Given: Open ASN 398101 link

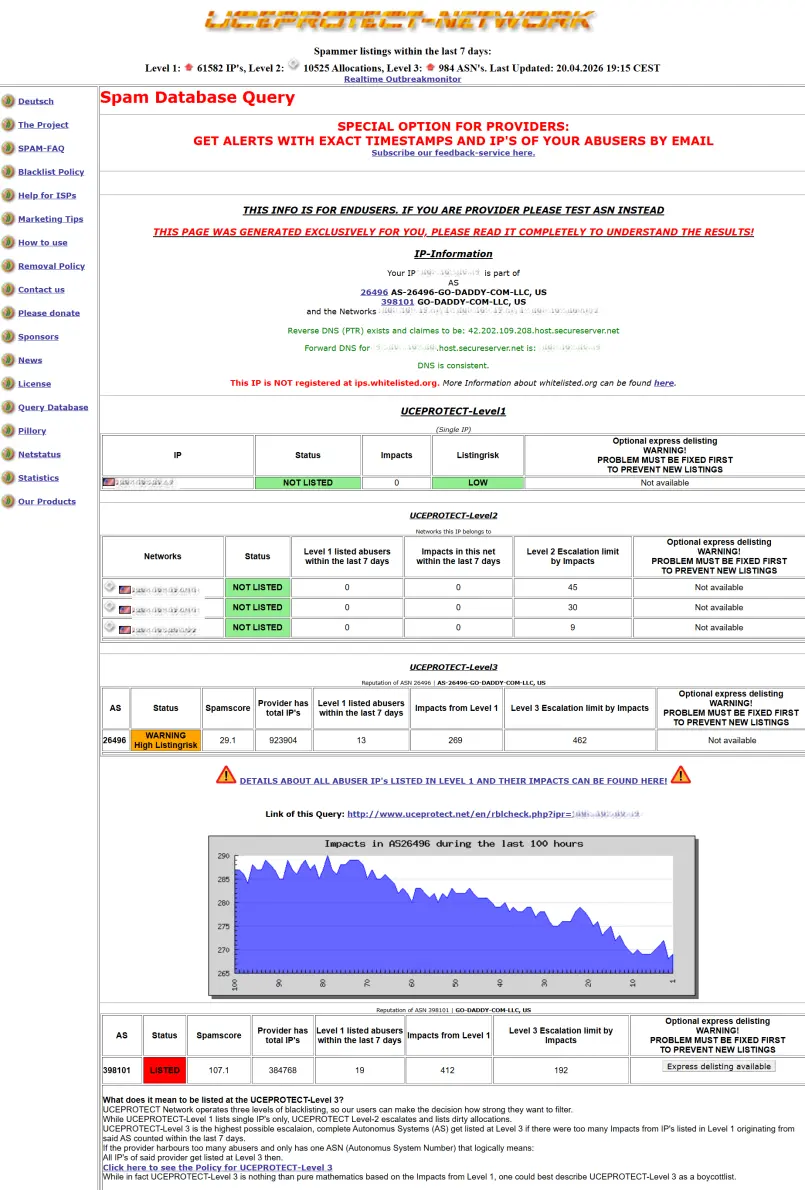Looking at the screenshot, I should 398,302.
